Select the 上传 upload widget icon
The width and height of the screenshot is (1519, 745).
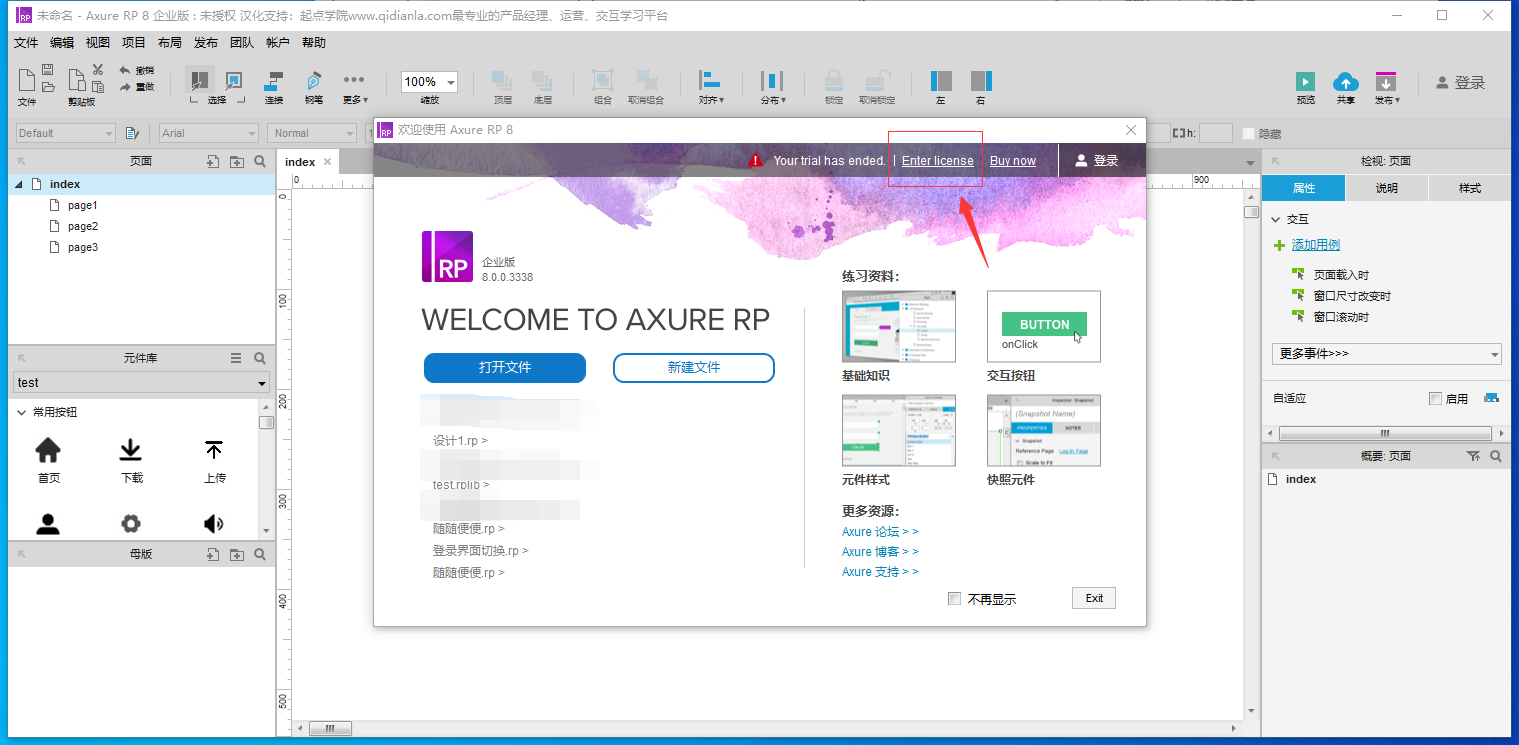click(x=214, y=450)
